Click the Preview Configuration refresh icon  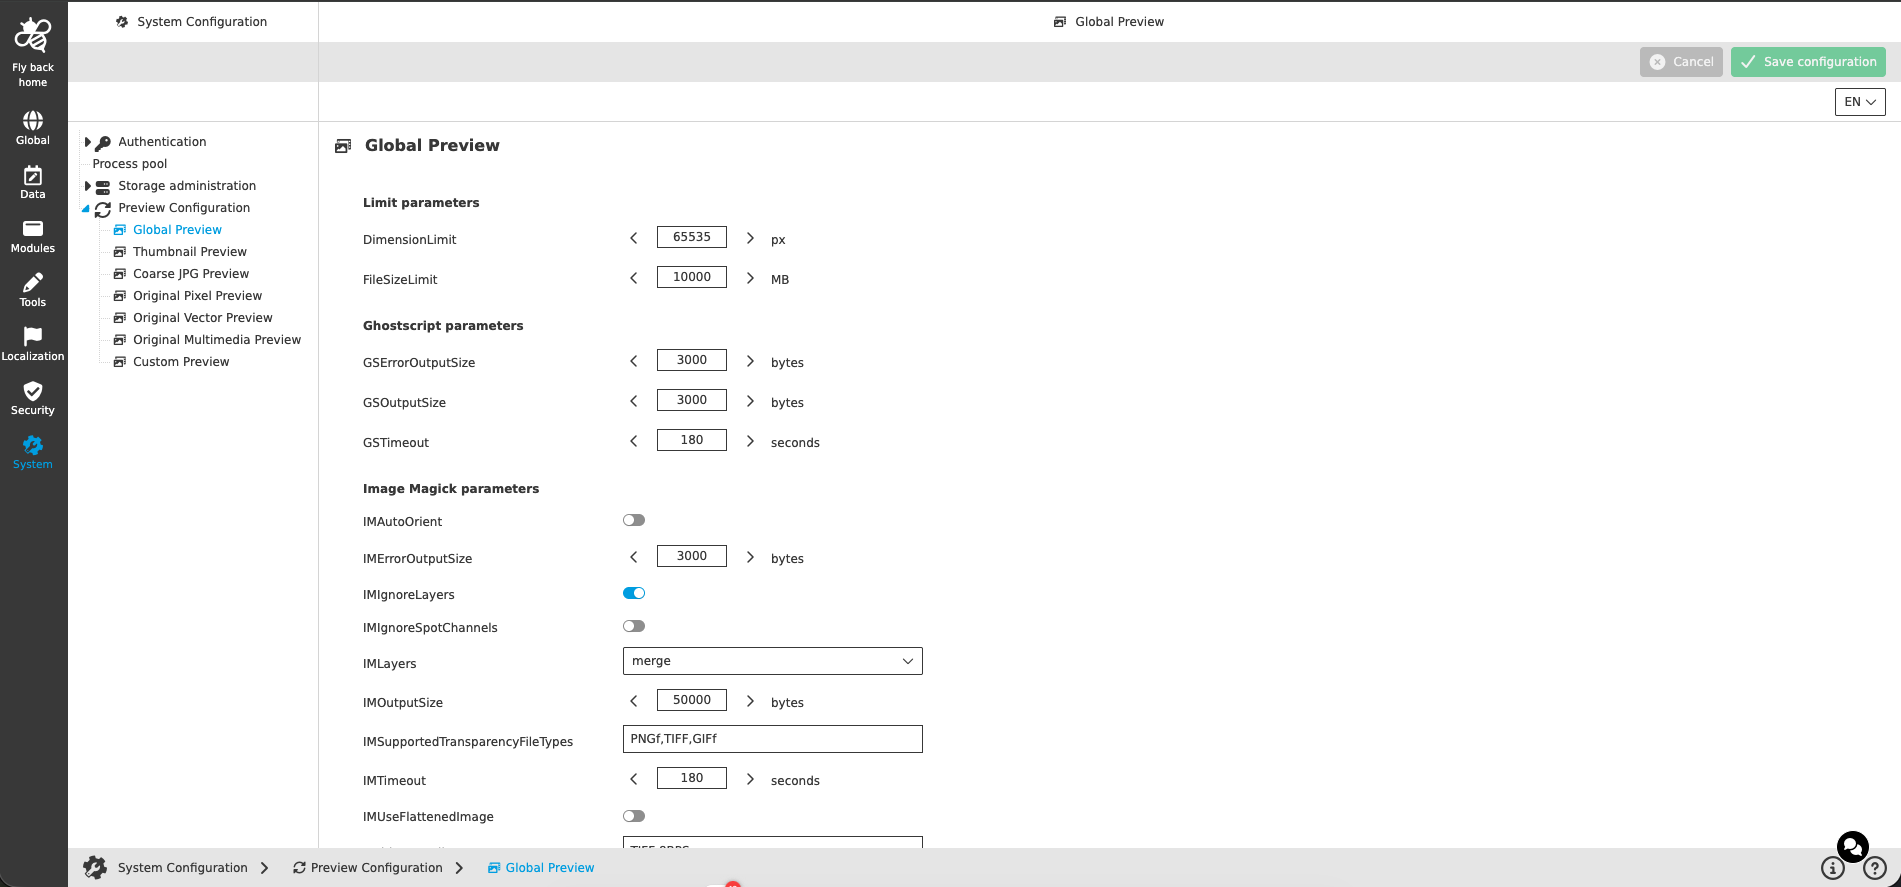[x=103, y=209]
